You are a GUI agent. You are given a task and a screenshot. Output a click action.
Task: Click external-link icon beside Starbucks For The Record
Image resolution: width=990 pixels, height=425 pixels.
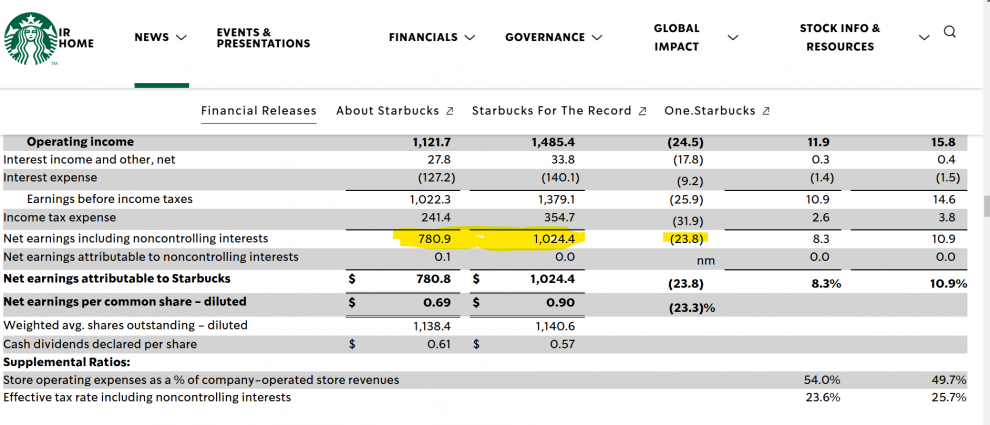642,111
